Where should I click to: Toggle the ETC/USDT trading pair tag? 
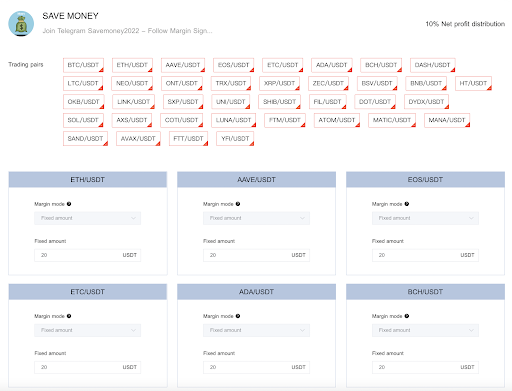pyautogui.click(x=283, y=65)
